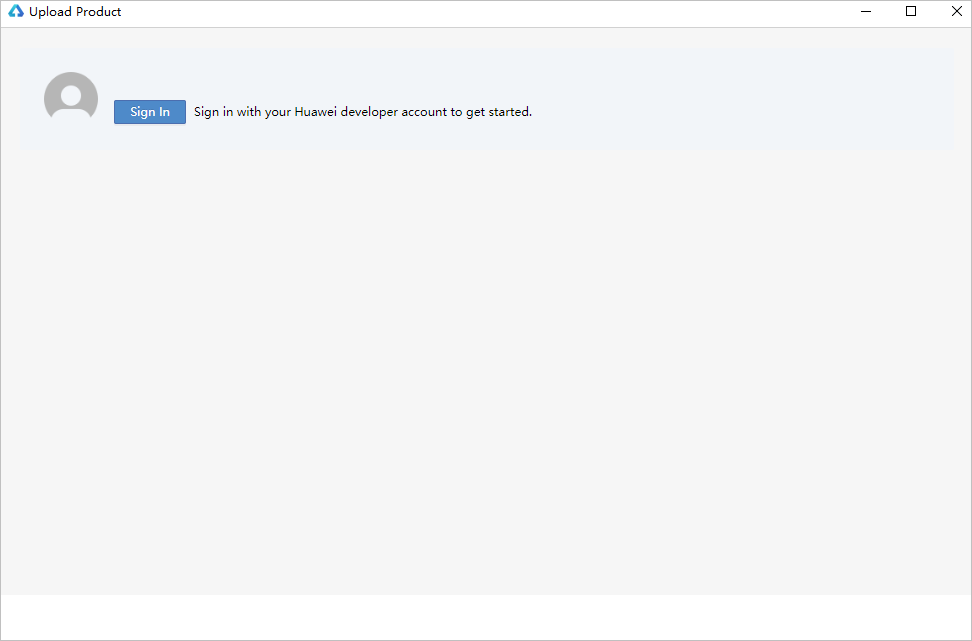Click the words "Sign in with" starting the prompt
The height and width of the screenshot is (641, 972).
tap(227, 112)
